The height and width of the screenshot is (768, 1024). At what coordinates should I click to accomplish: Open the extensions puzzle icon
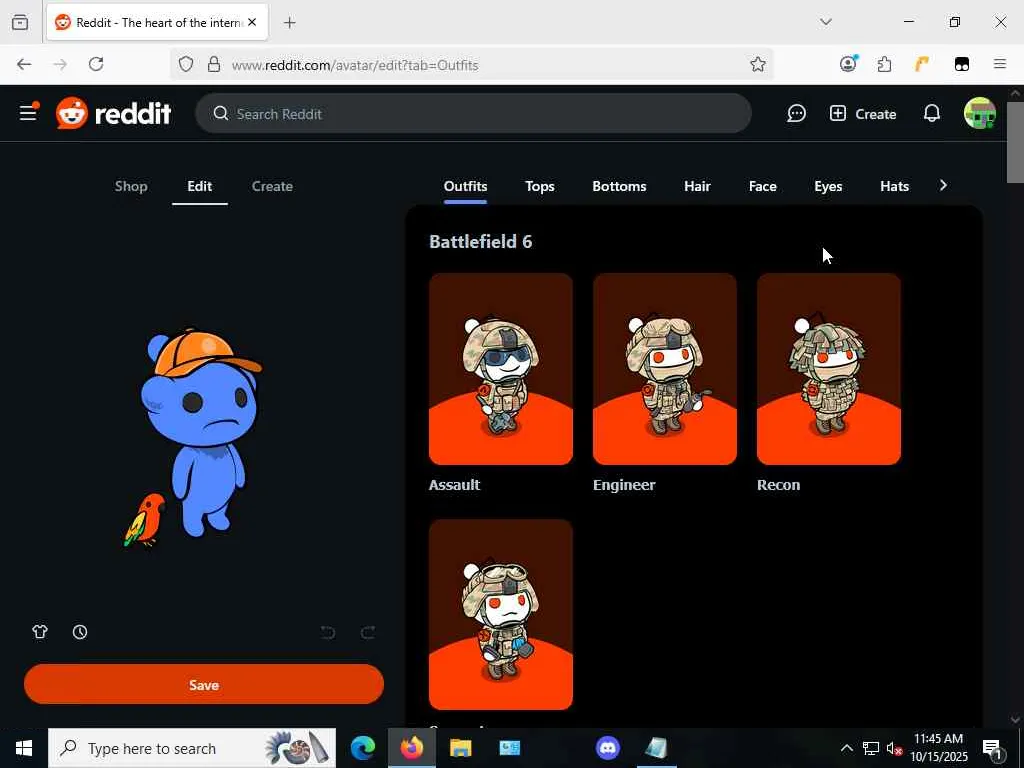point(884,64)
